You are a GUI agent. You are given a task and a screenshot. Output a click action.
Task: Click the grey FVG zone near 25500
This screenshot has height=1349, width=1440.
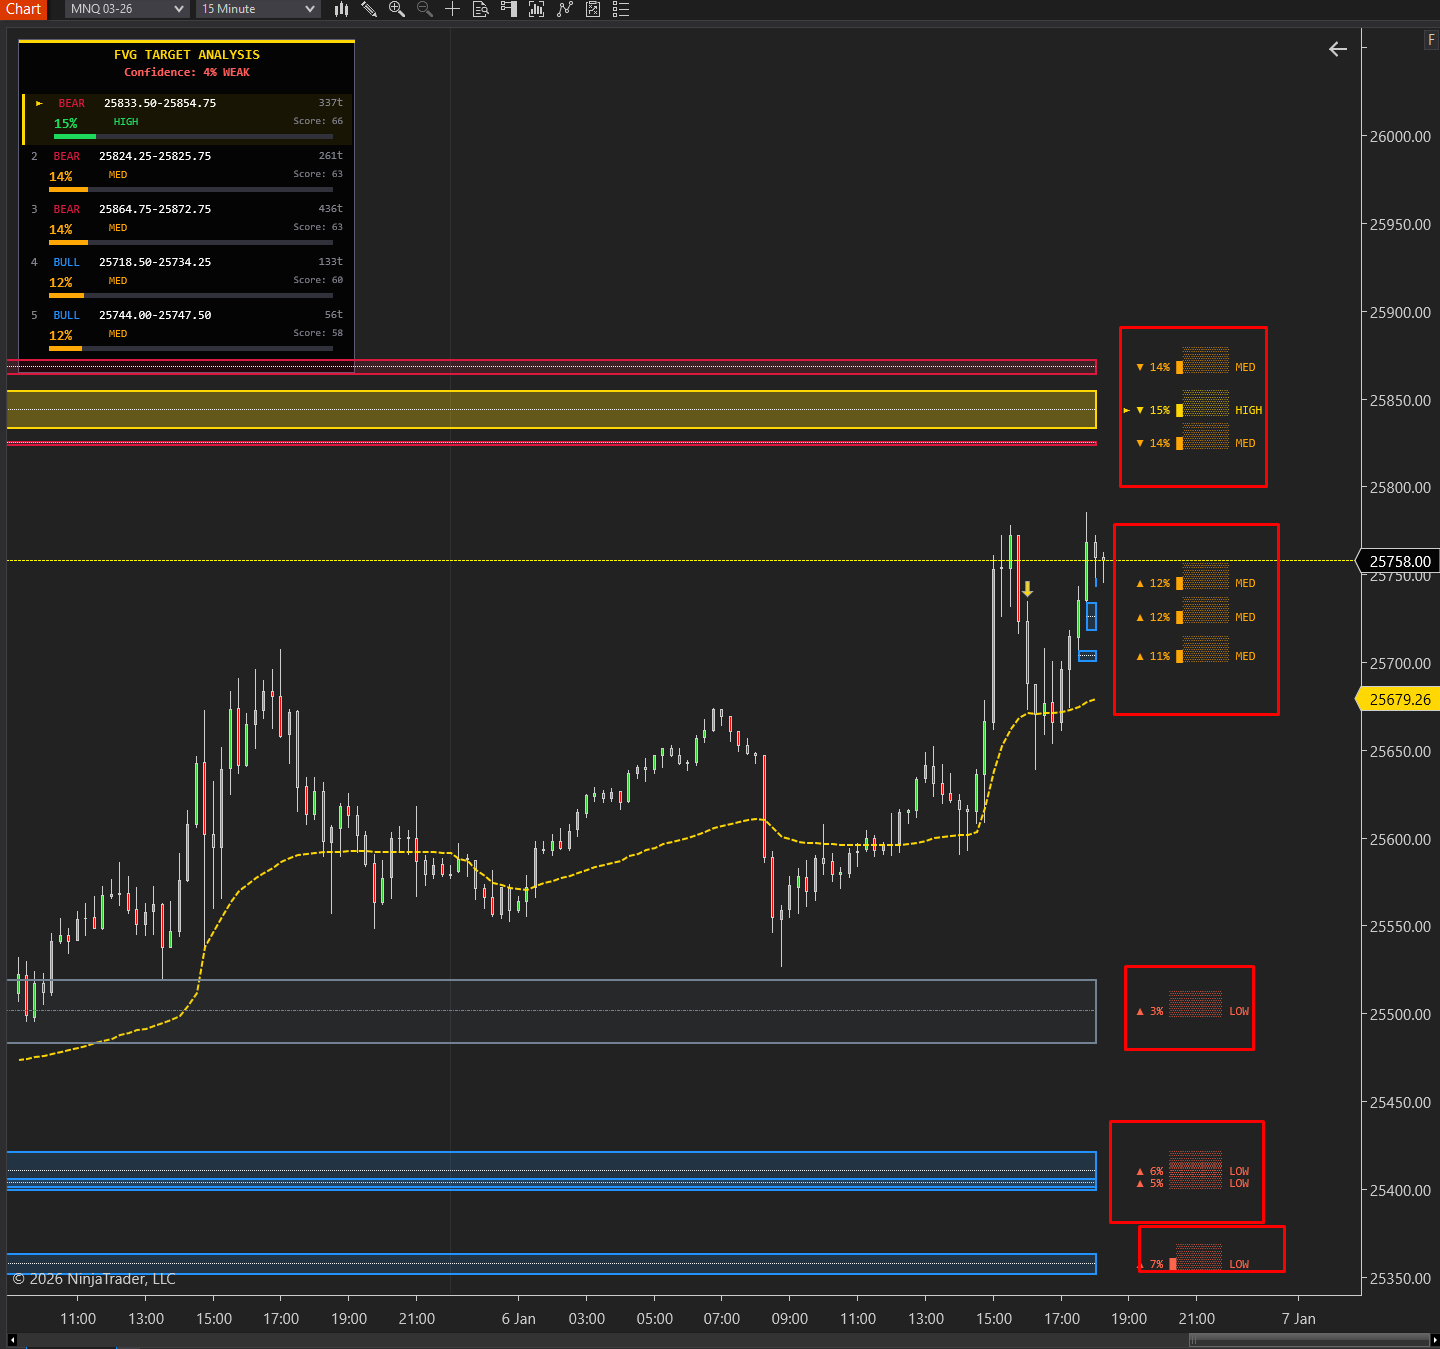click(x=551, y=1011)
